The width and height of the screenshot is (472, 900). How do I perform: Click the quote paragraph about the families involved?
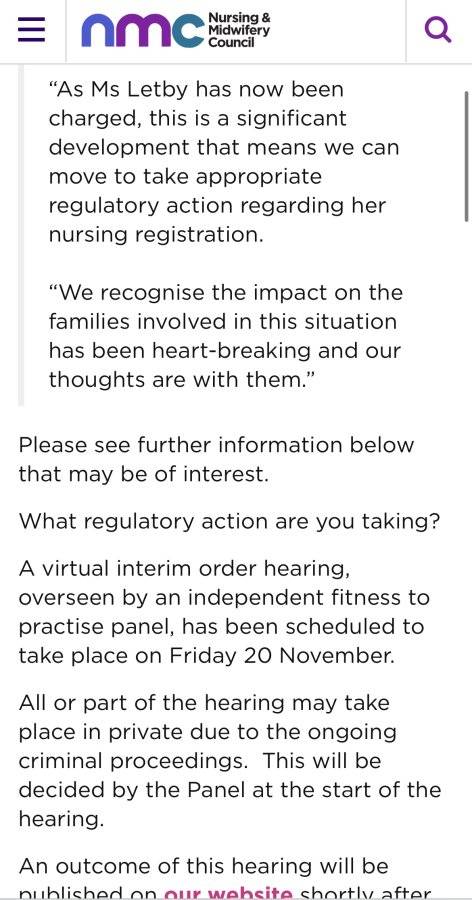226,336
